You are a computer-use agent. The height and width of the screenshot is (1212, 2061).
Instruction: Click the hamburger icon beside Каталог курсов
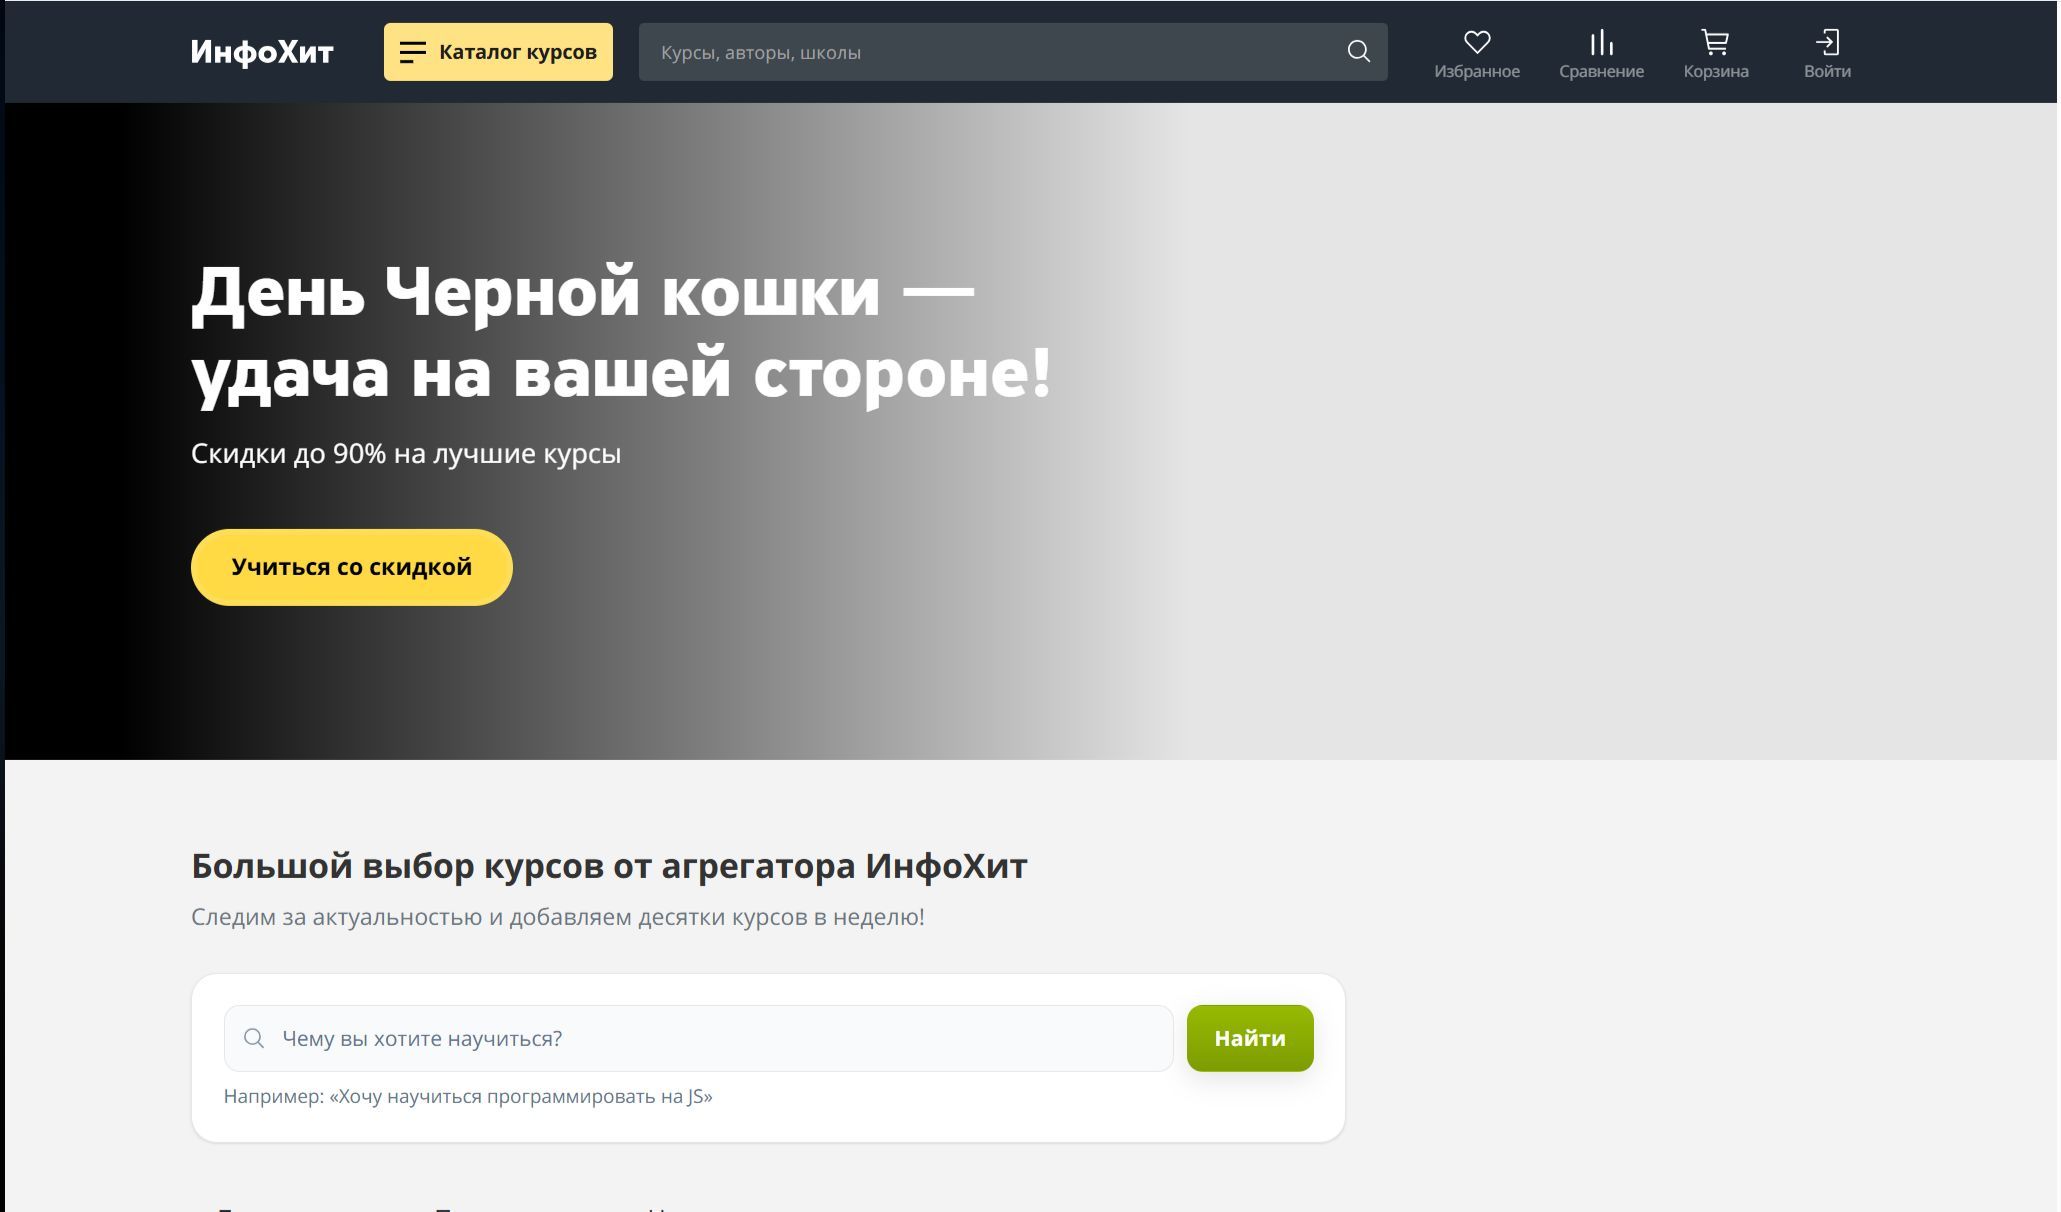click(x=413, y=52)
